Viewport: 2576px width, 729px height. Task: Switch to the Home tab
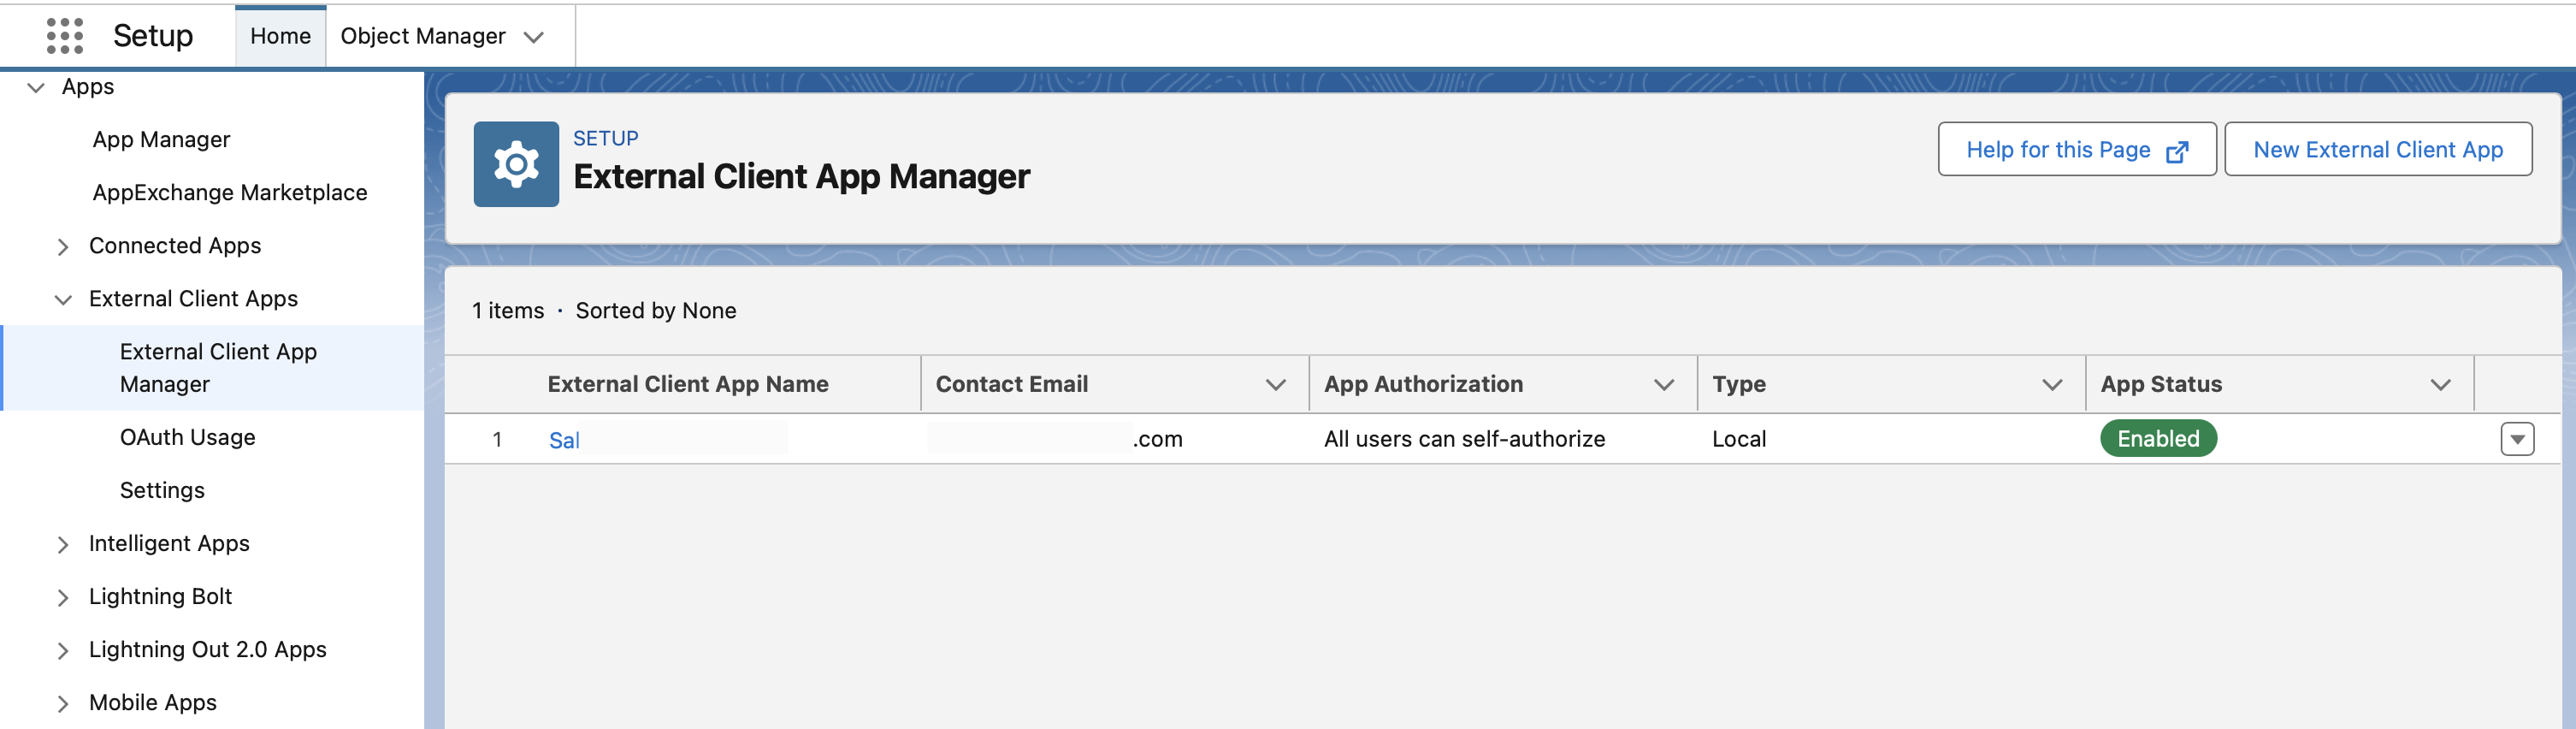[x=280, y=36]
